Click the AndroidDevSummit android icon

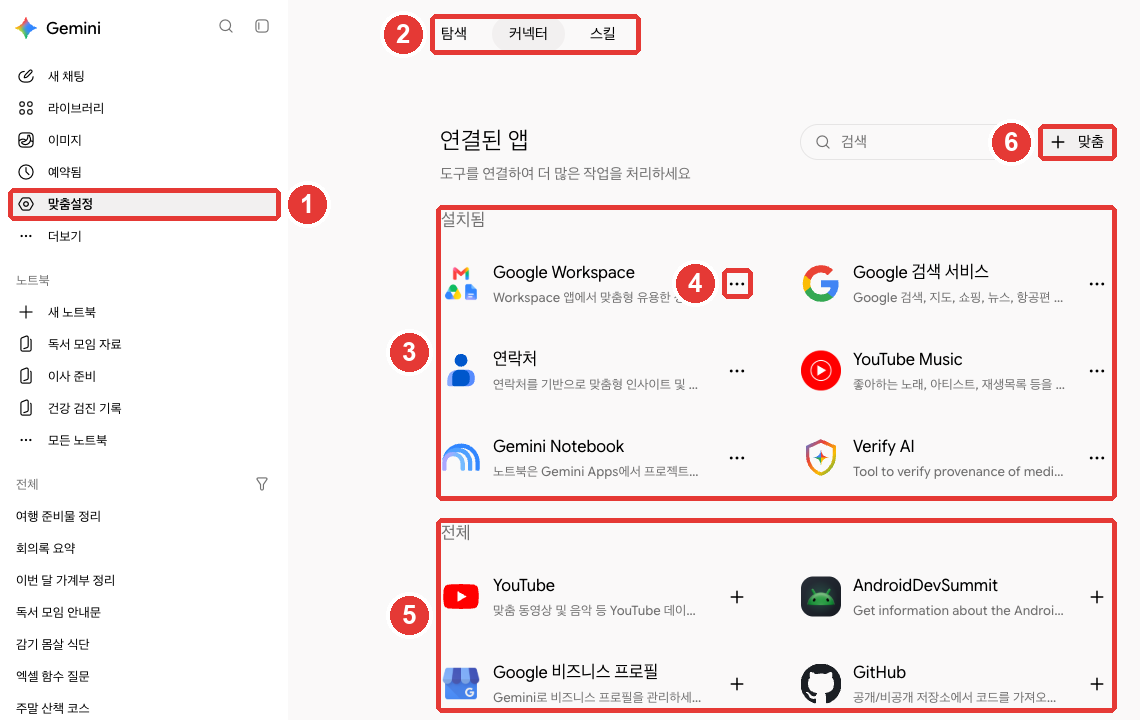821,596
